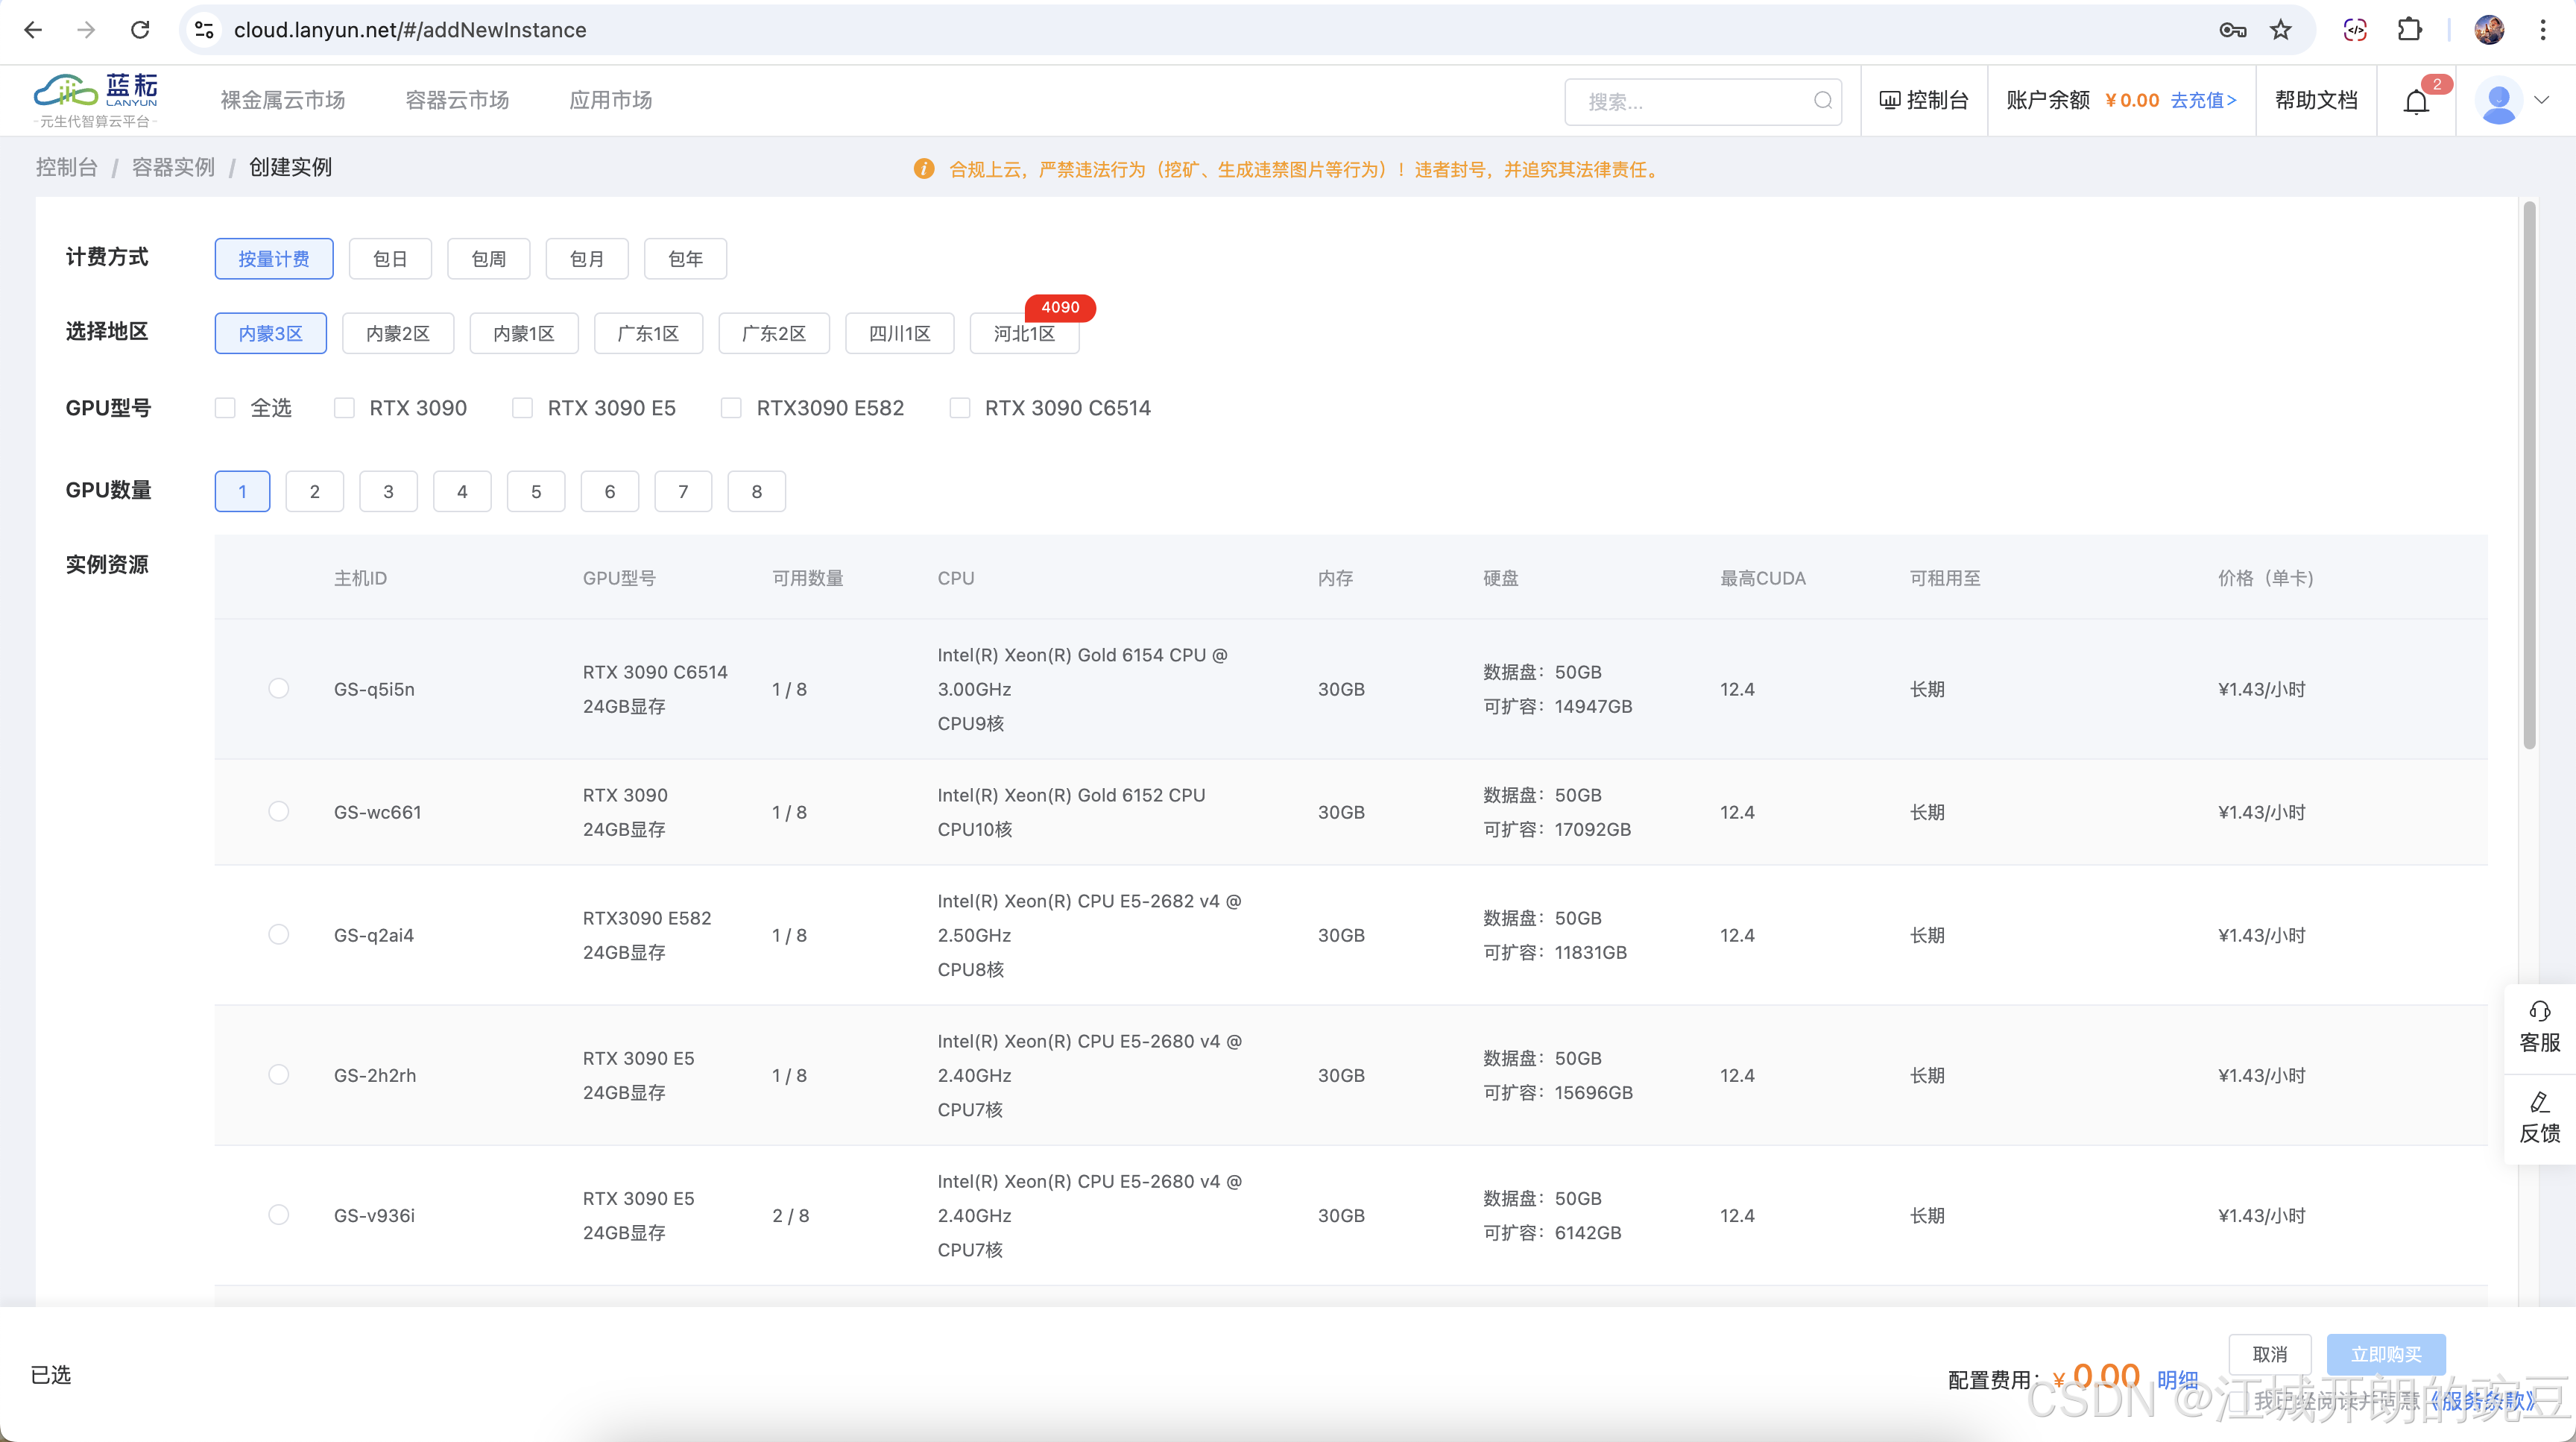Choose region 河北1区

tap(1025, 333)
